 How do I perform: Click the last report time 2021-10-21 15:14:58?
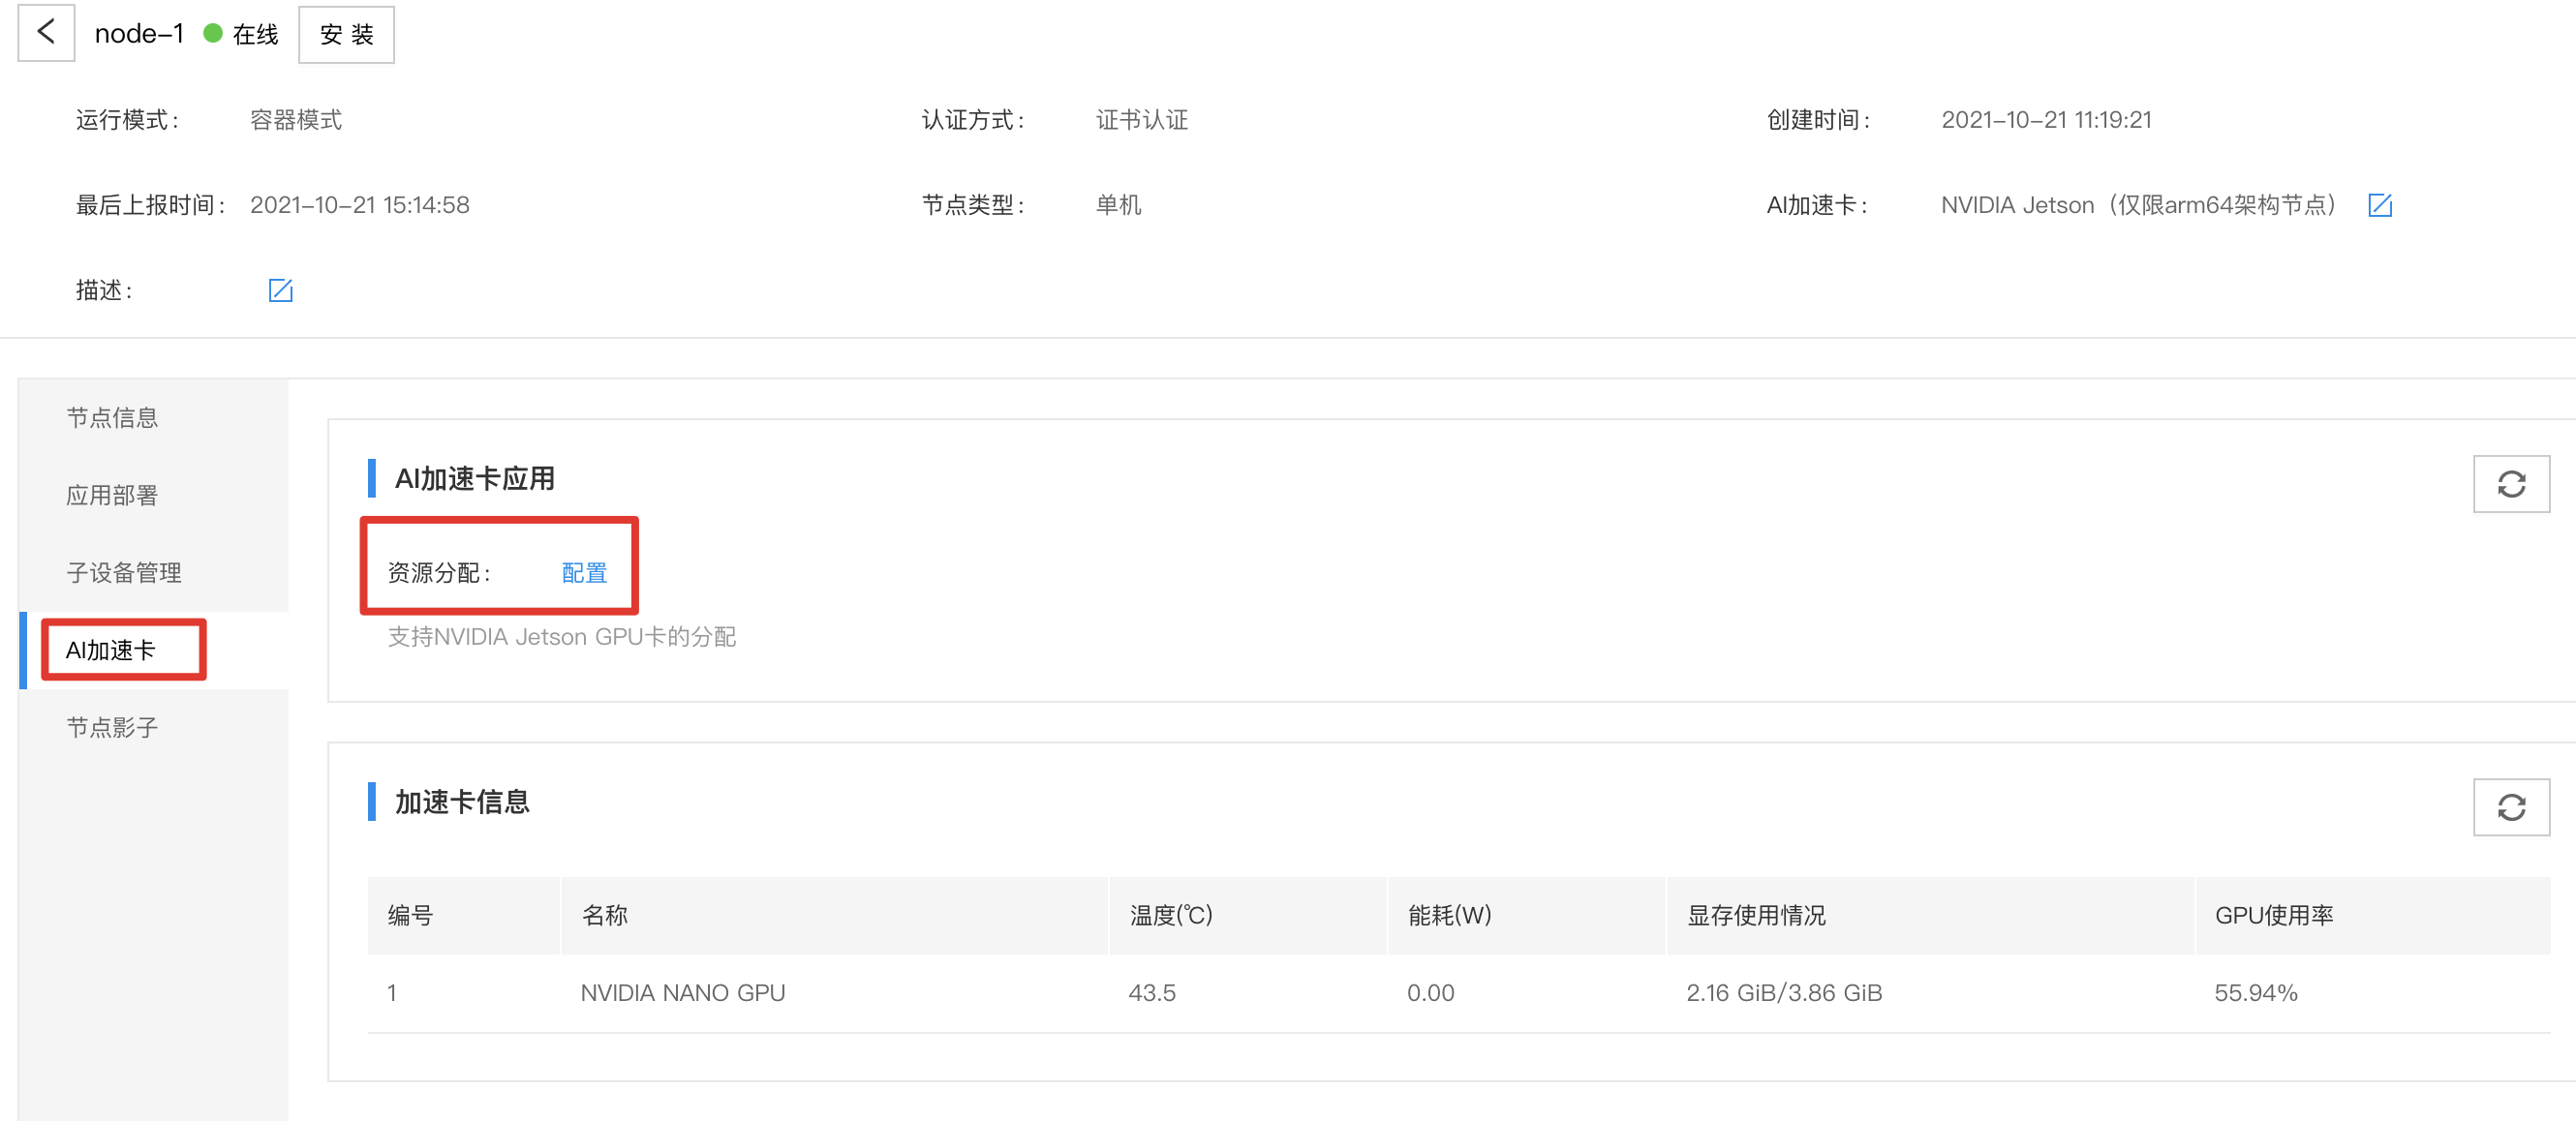(x=359, y=205)
